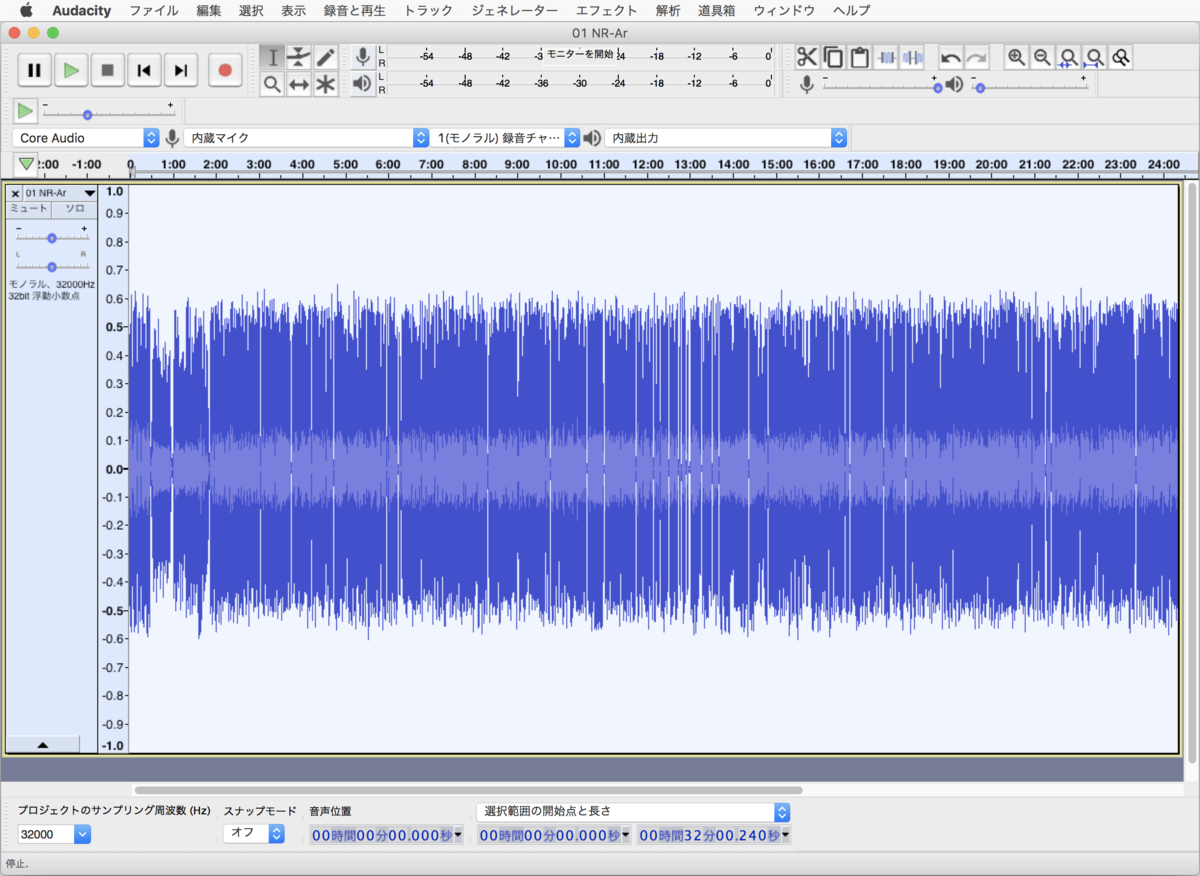This screenshot has height=876, width=1200.
Task: Open the 解析 menu
Action: [x=668, y=11]
